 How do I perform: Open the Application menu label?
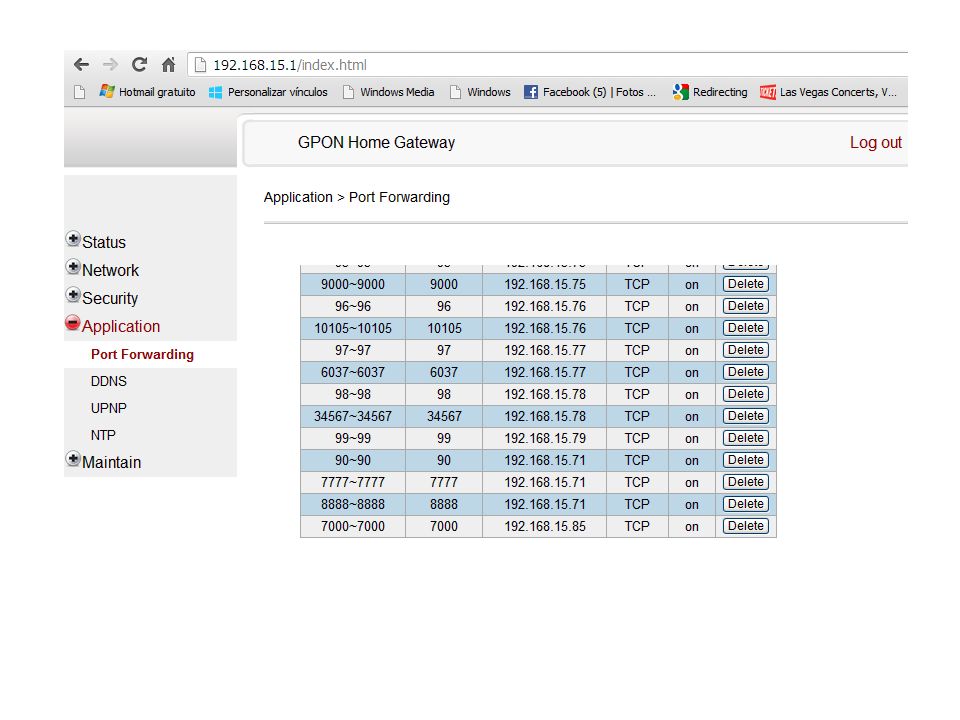[121, 327]
